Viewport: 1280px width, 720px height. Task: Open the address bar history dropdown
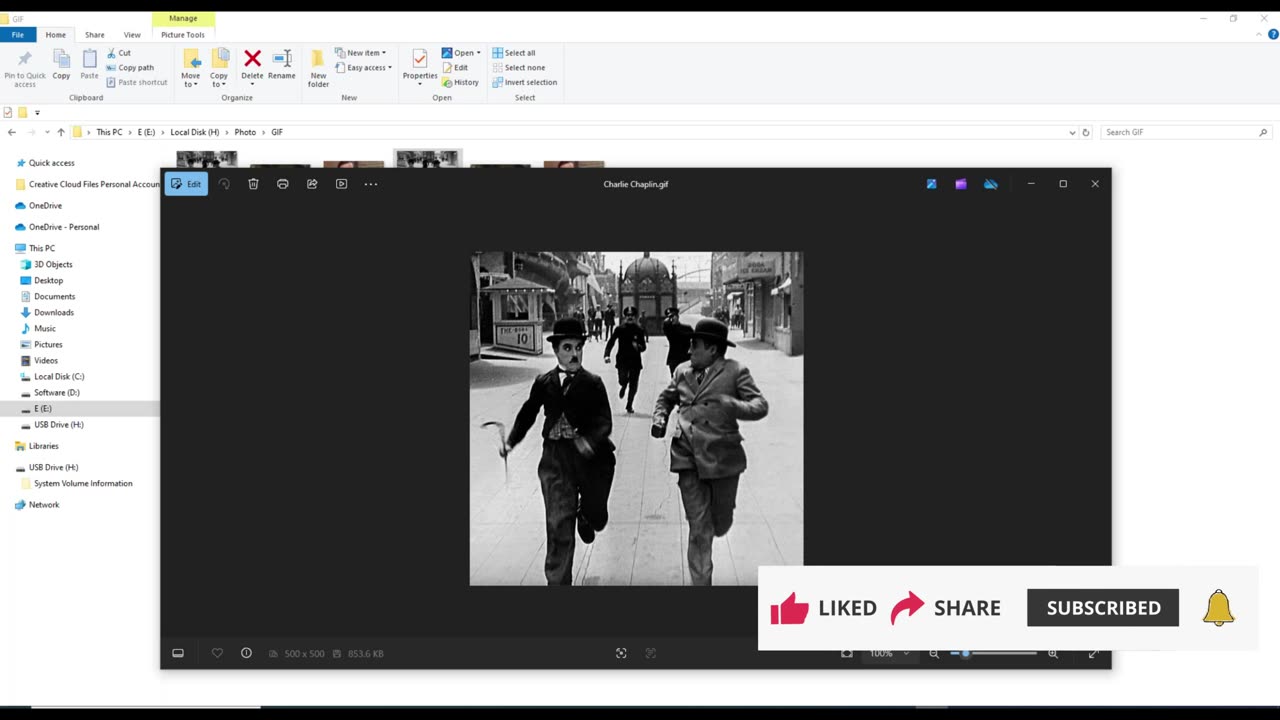[1072, 132]
